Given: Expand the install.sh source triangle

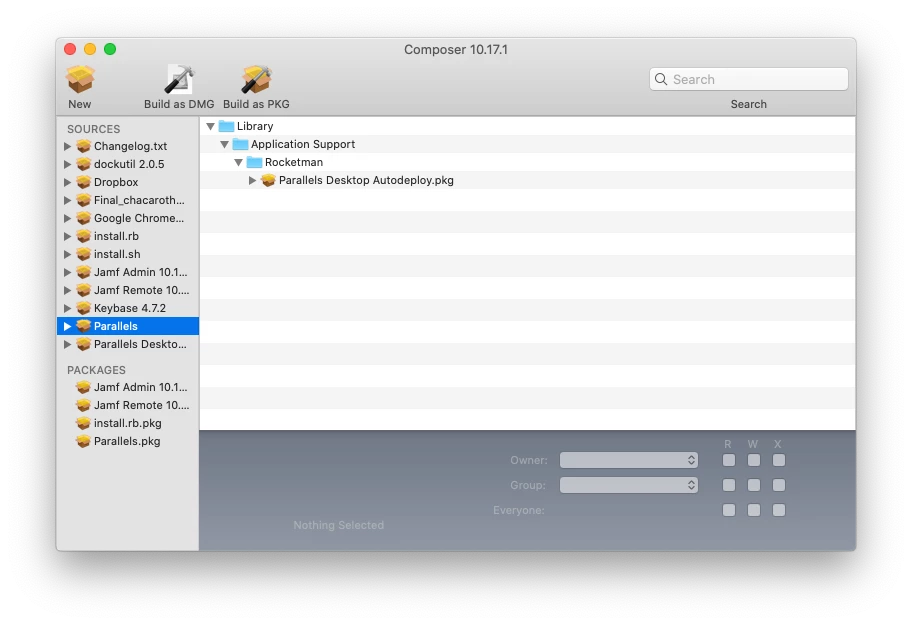Looking at the screenshot, I should point(67,254).
